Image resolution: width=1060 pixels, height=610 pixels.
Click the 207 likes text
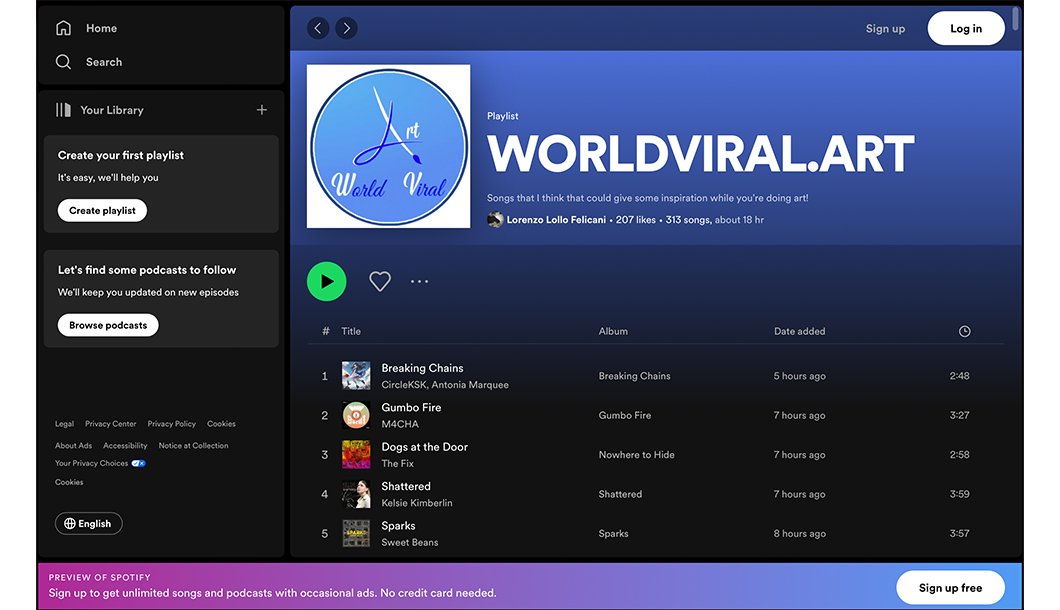(635, 220)
